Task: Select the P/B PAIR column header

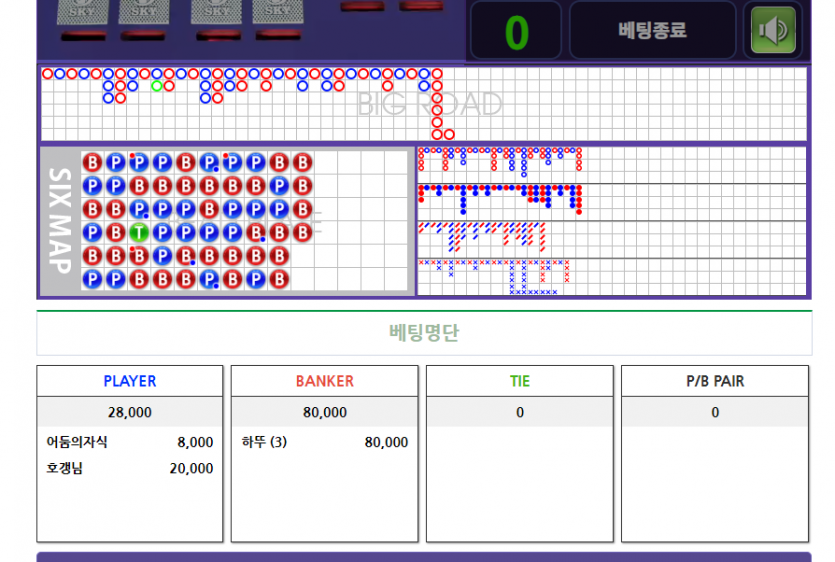Action: [x=715, y=381]
